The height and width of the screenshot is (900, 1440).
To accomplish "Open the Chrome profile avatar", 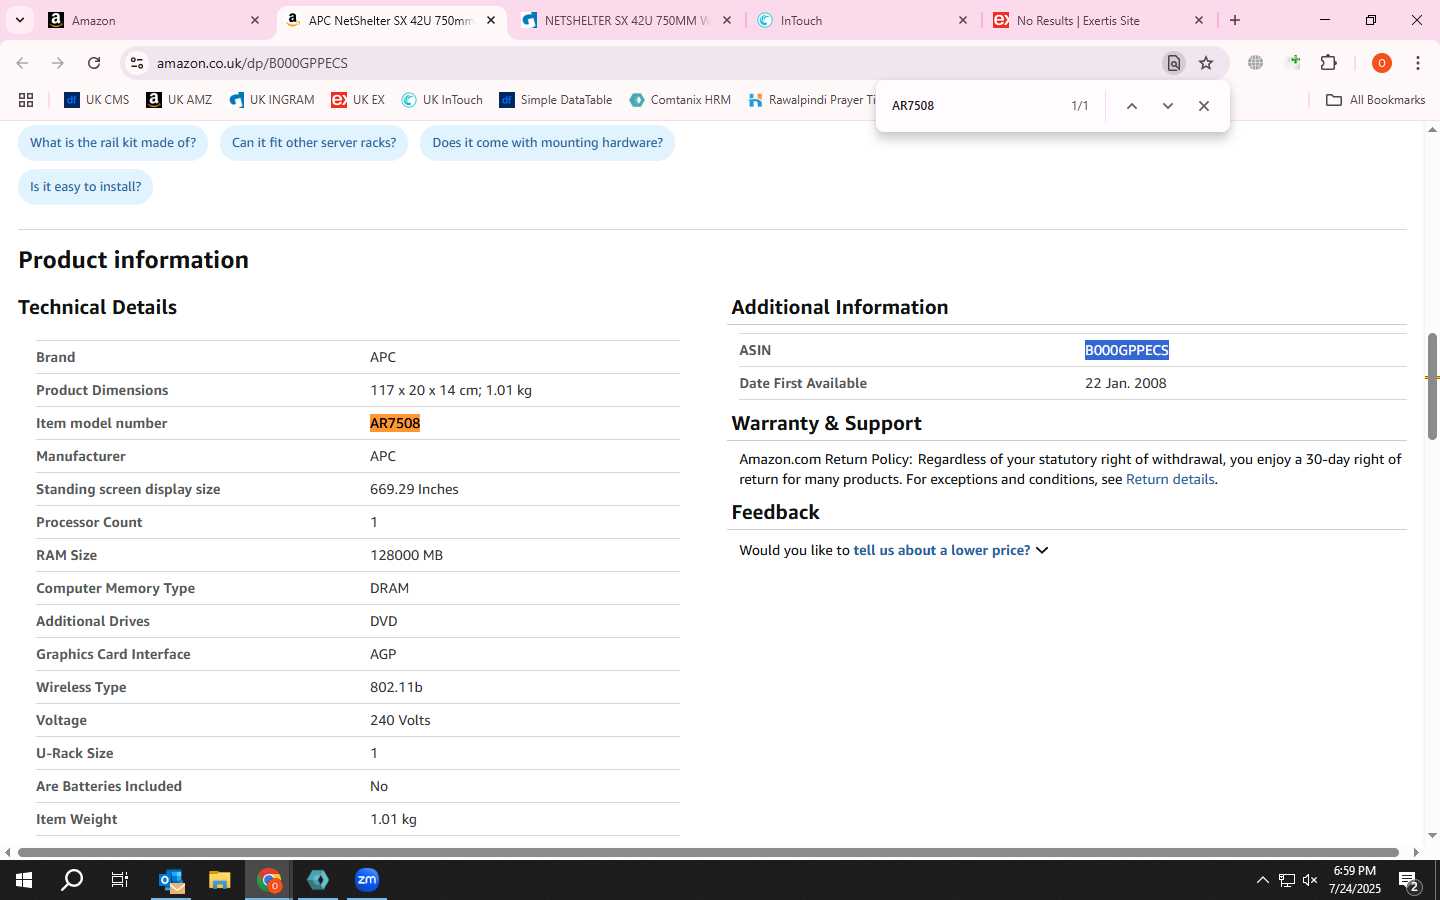I will pyautogui.click(x=1381, y=63).
